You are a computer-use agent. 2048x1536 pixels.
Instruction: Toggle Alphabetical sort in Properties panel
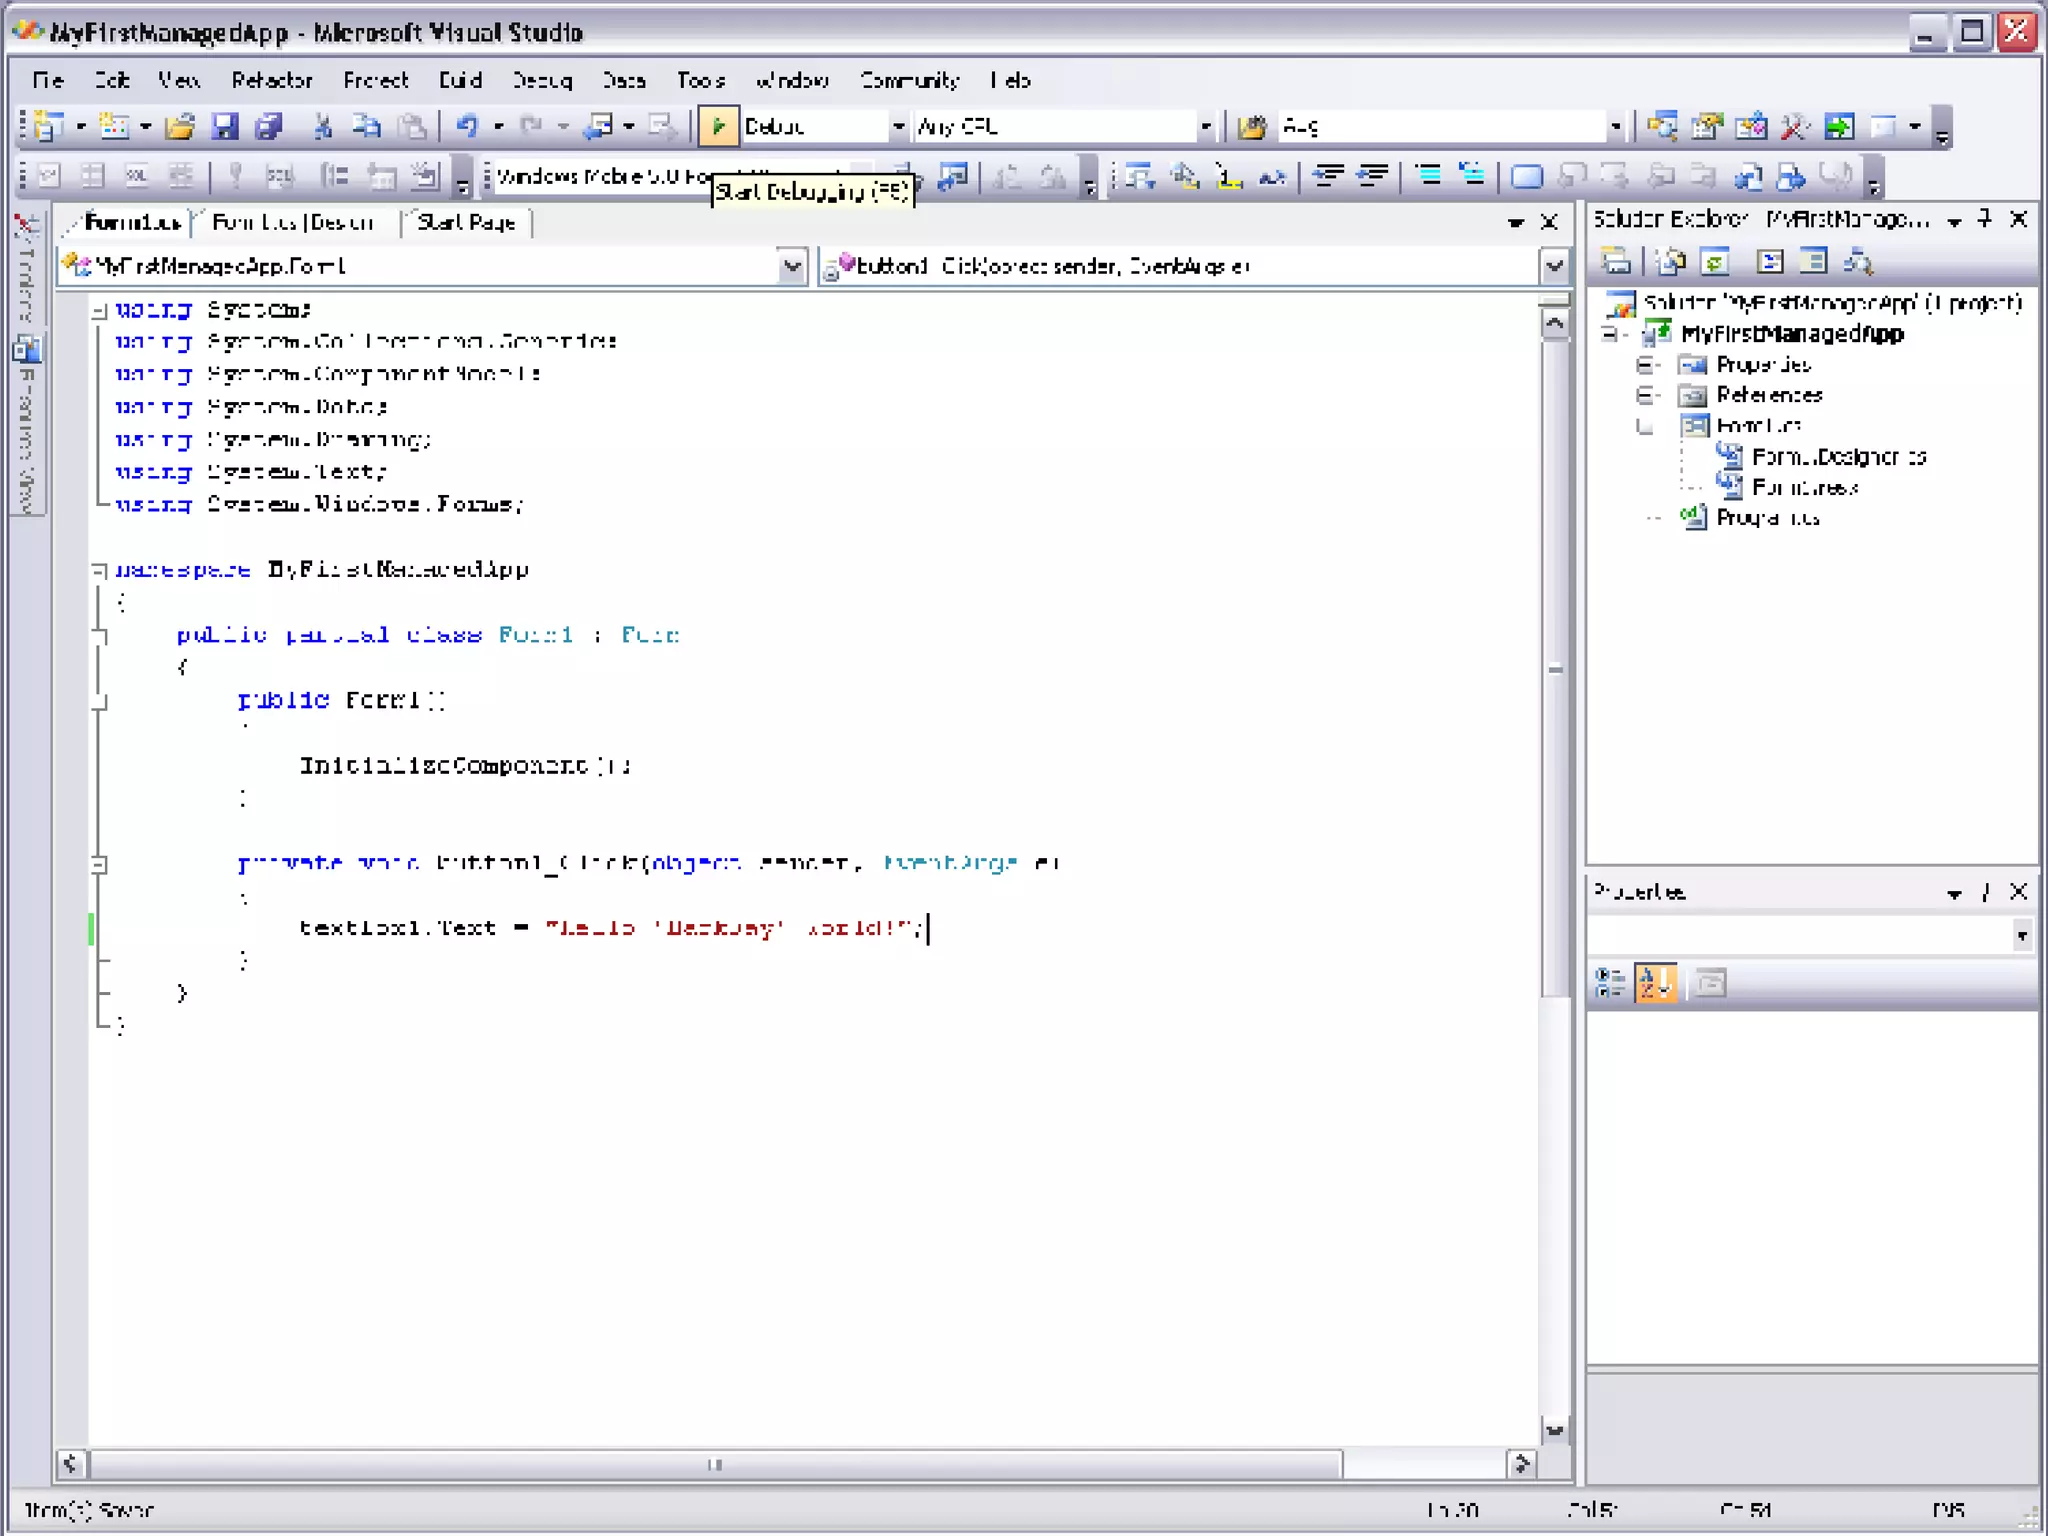(x=1655, y=983)
